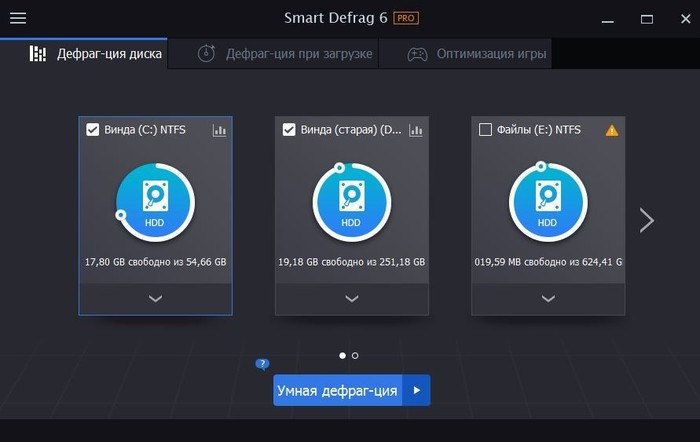This screenshot has height=442, width=700.
Task: Select the second page indicator dot
Action: [x=355, y=355]
